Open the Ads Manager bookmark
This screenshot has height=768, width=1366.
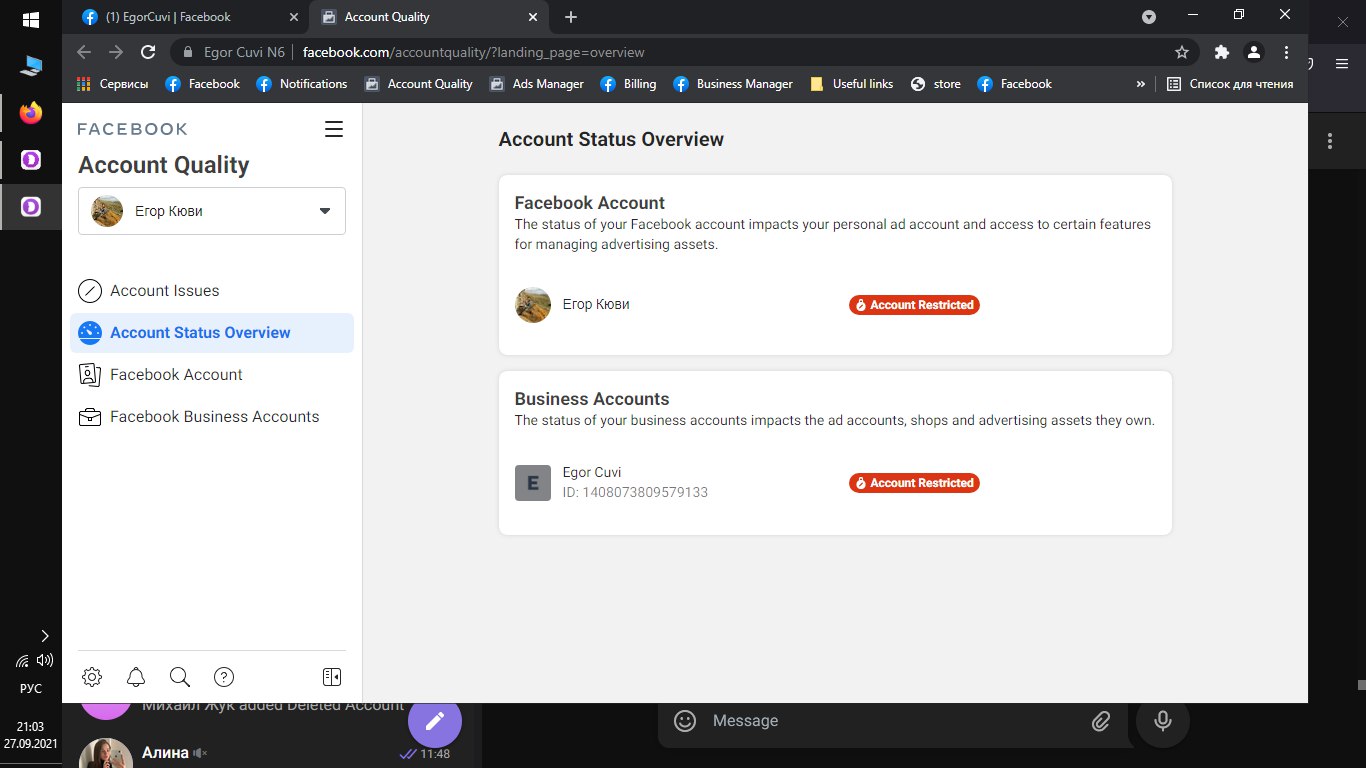coord(537,84)
